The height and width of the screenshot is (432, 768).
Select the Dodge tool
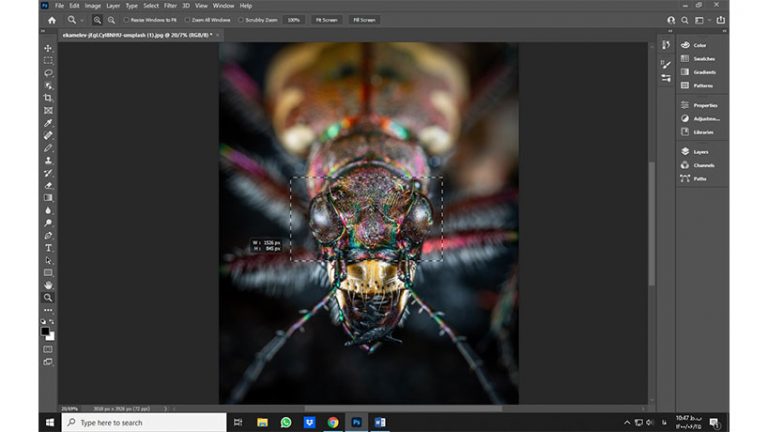click(x=48, y=223)
